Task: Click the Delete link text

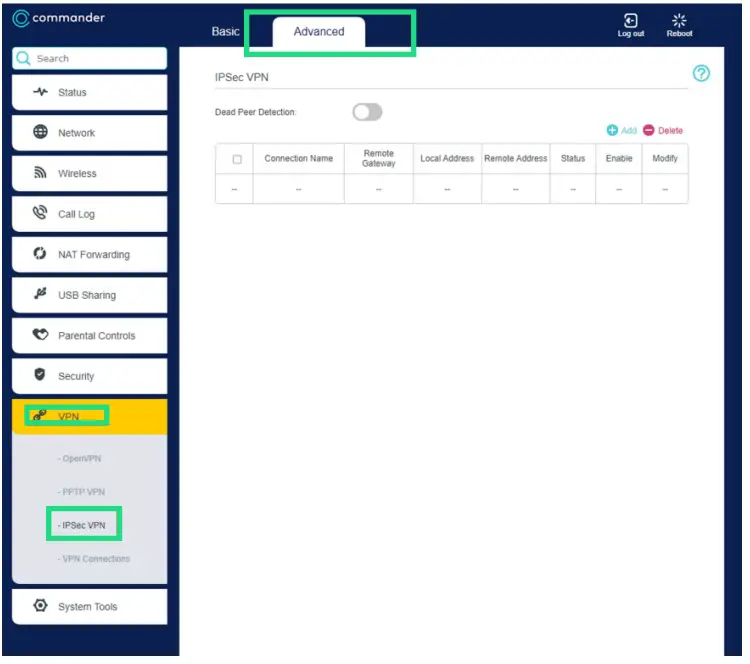Action: pyautogui.click(x=671, y=131)
